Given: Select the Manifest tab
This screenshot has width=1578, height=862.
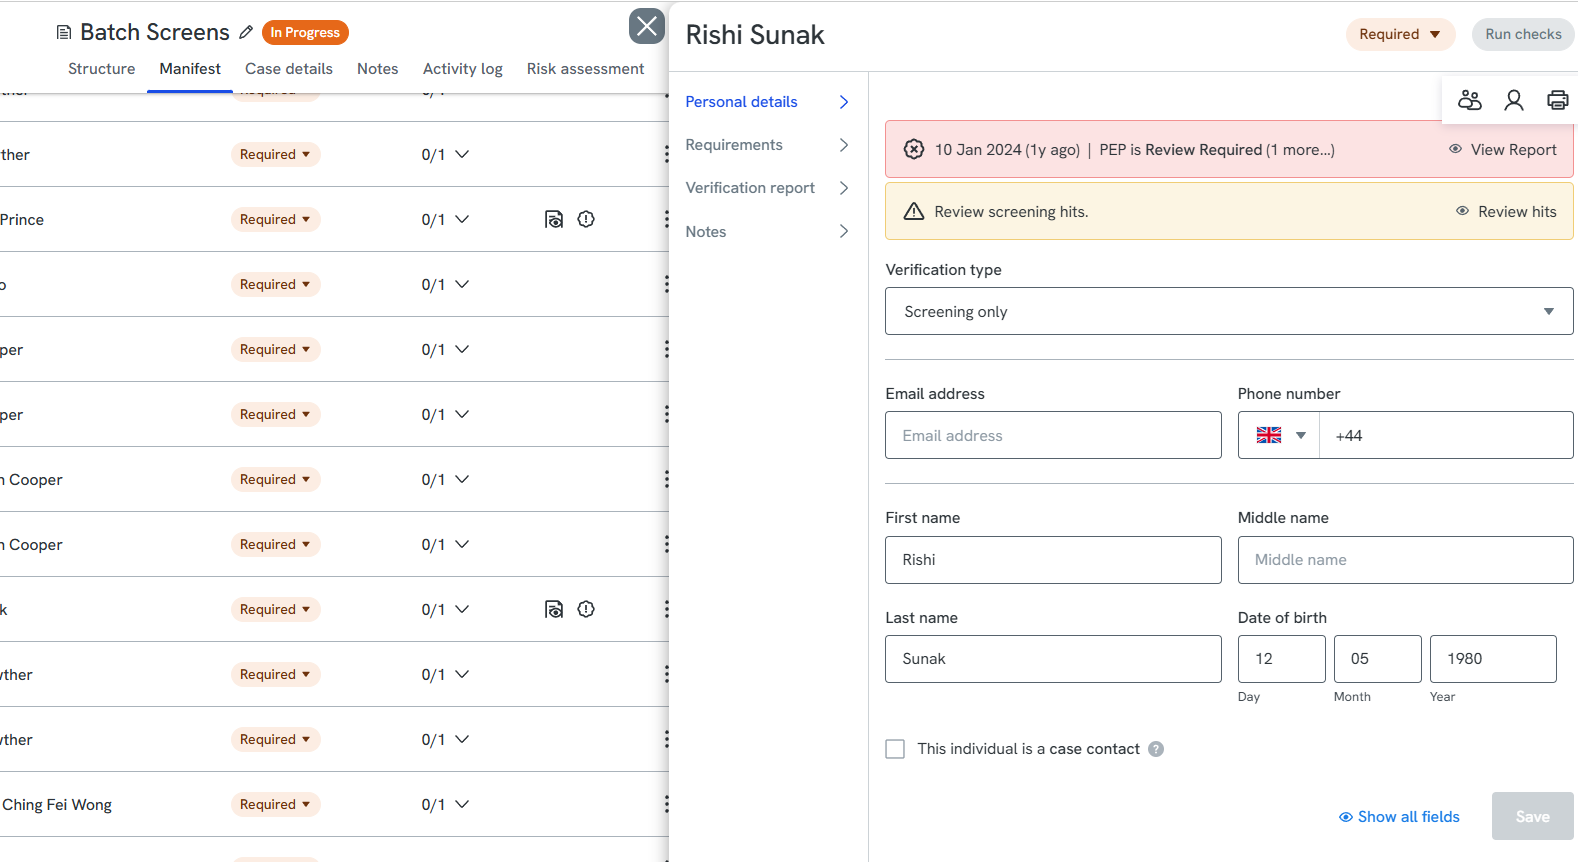Looking at the screenshot, I should (190, 69).
